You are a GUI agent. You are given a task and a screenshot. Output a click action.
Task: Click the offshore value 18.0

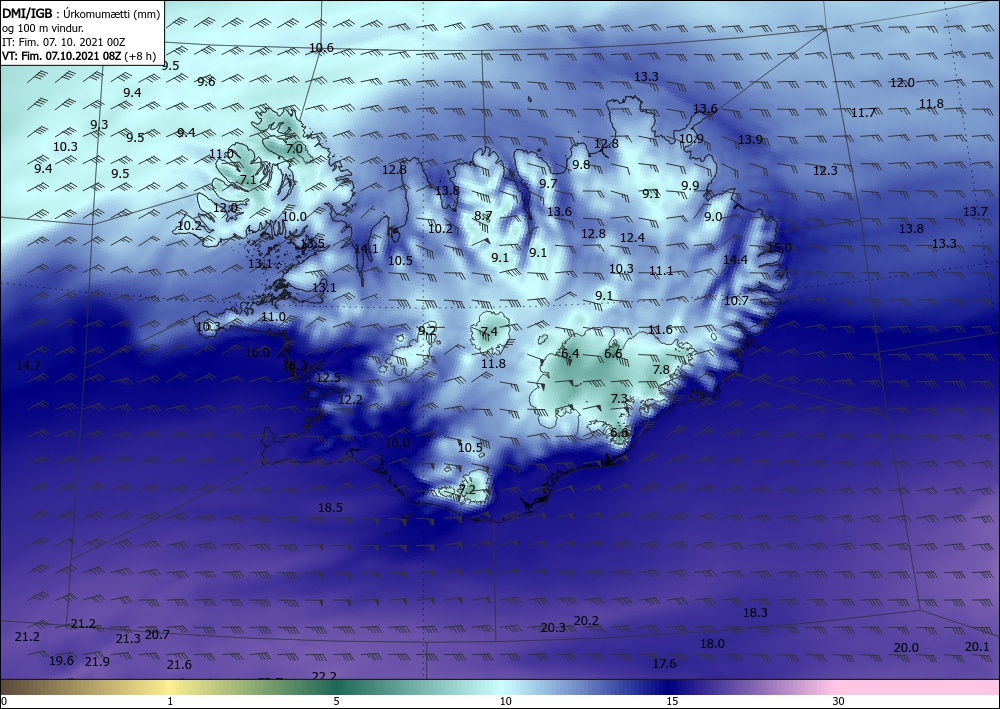click(712, 644)
